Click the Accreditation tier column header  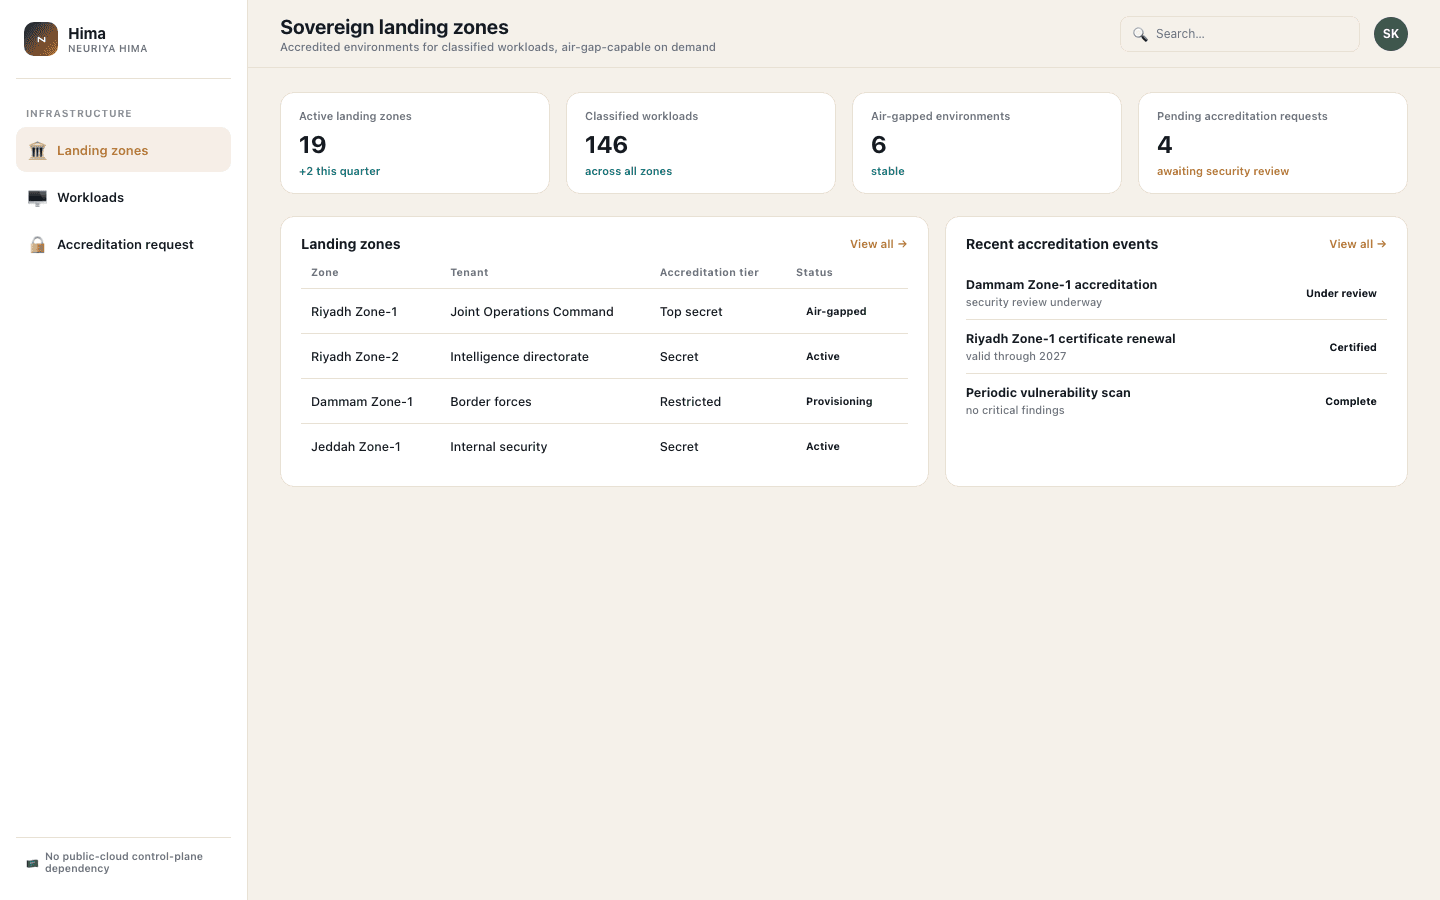(x=709, y=273)
